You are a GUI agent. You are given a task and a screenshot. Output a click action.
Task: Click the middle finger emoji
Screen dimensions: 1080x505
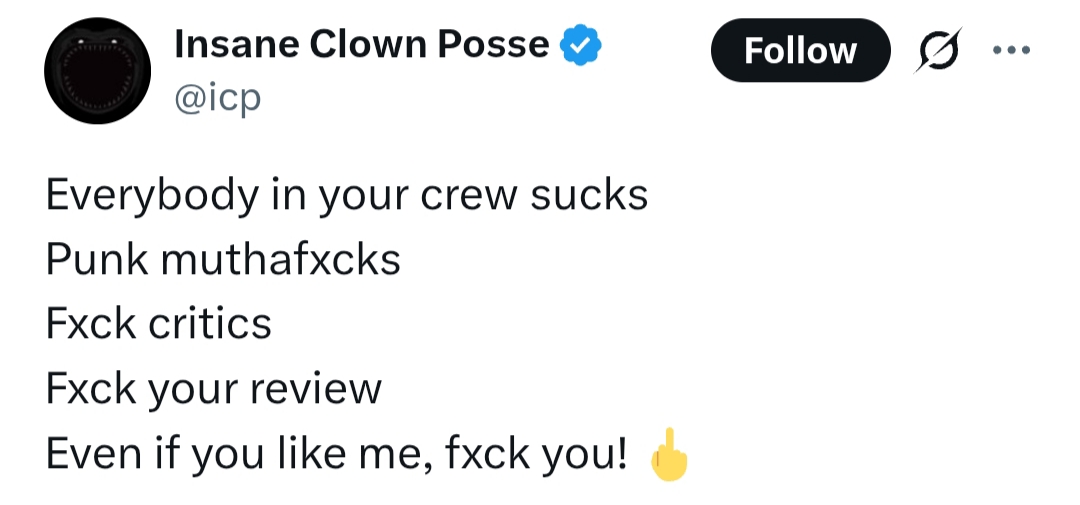point(670,457)
